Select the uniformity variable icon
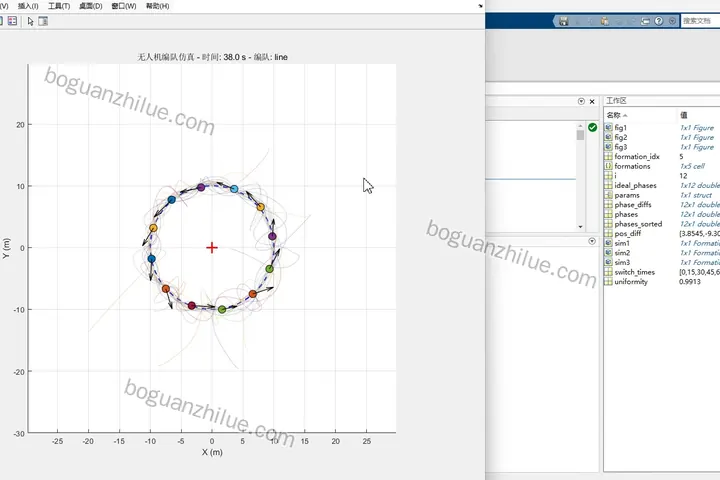The width and height of the screenshot is (720, 480). point(608,282)
